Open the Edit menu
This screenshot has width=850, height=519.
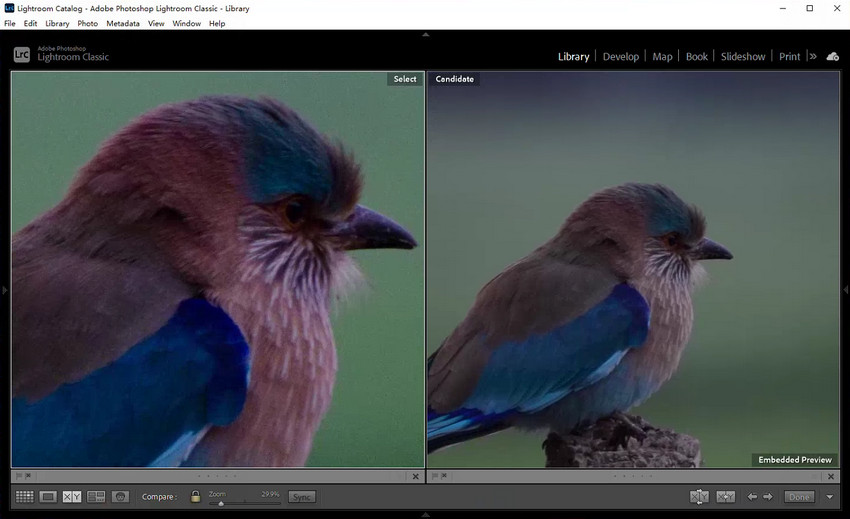tap(30, 23)
